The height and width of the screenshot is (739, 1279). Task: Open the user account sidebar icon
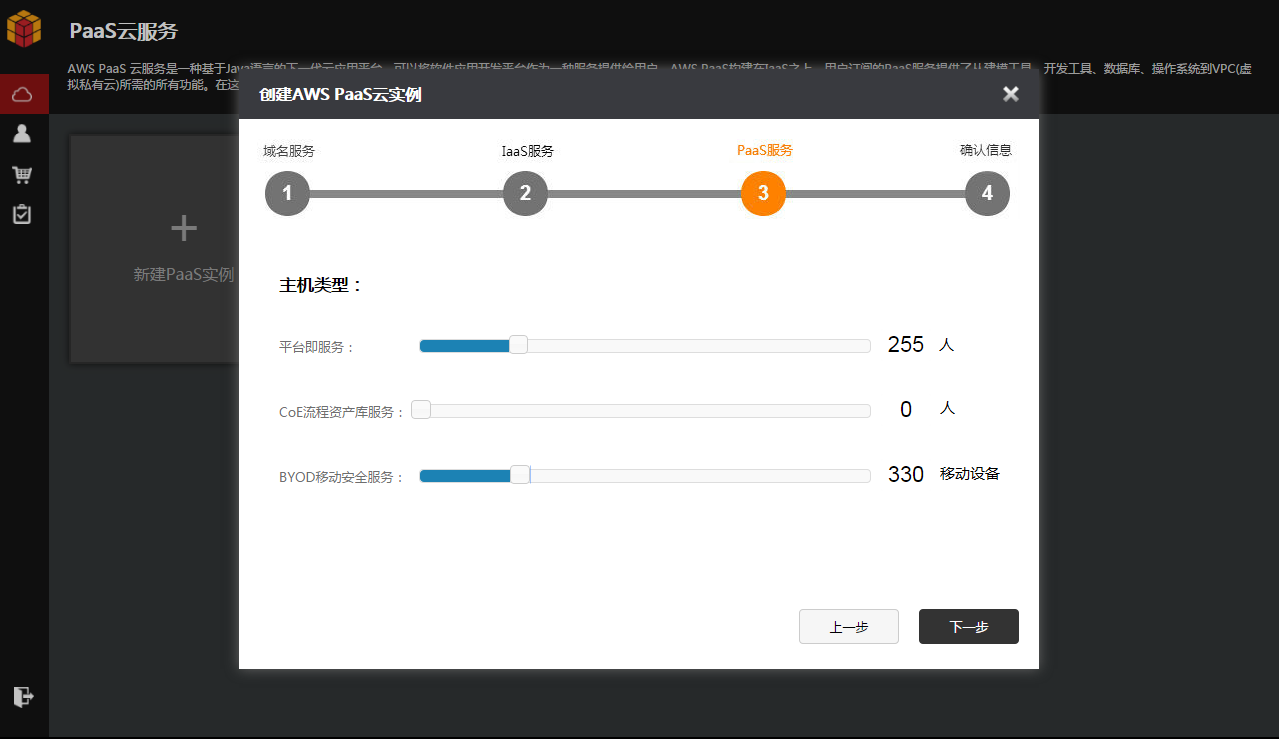22,133
